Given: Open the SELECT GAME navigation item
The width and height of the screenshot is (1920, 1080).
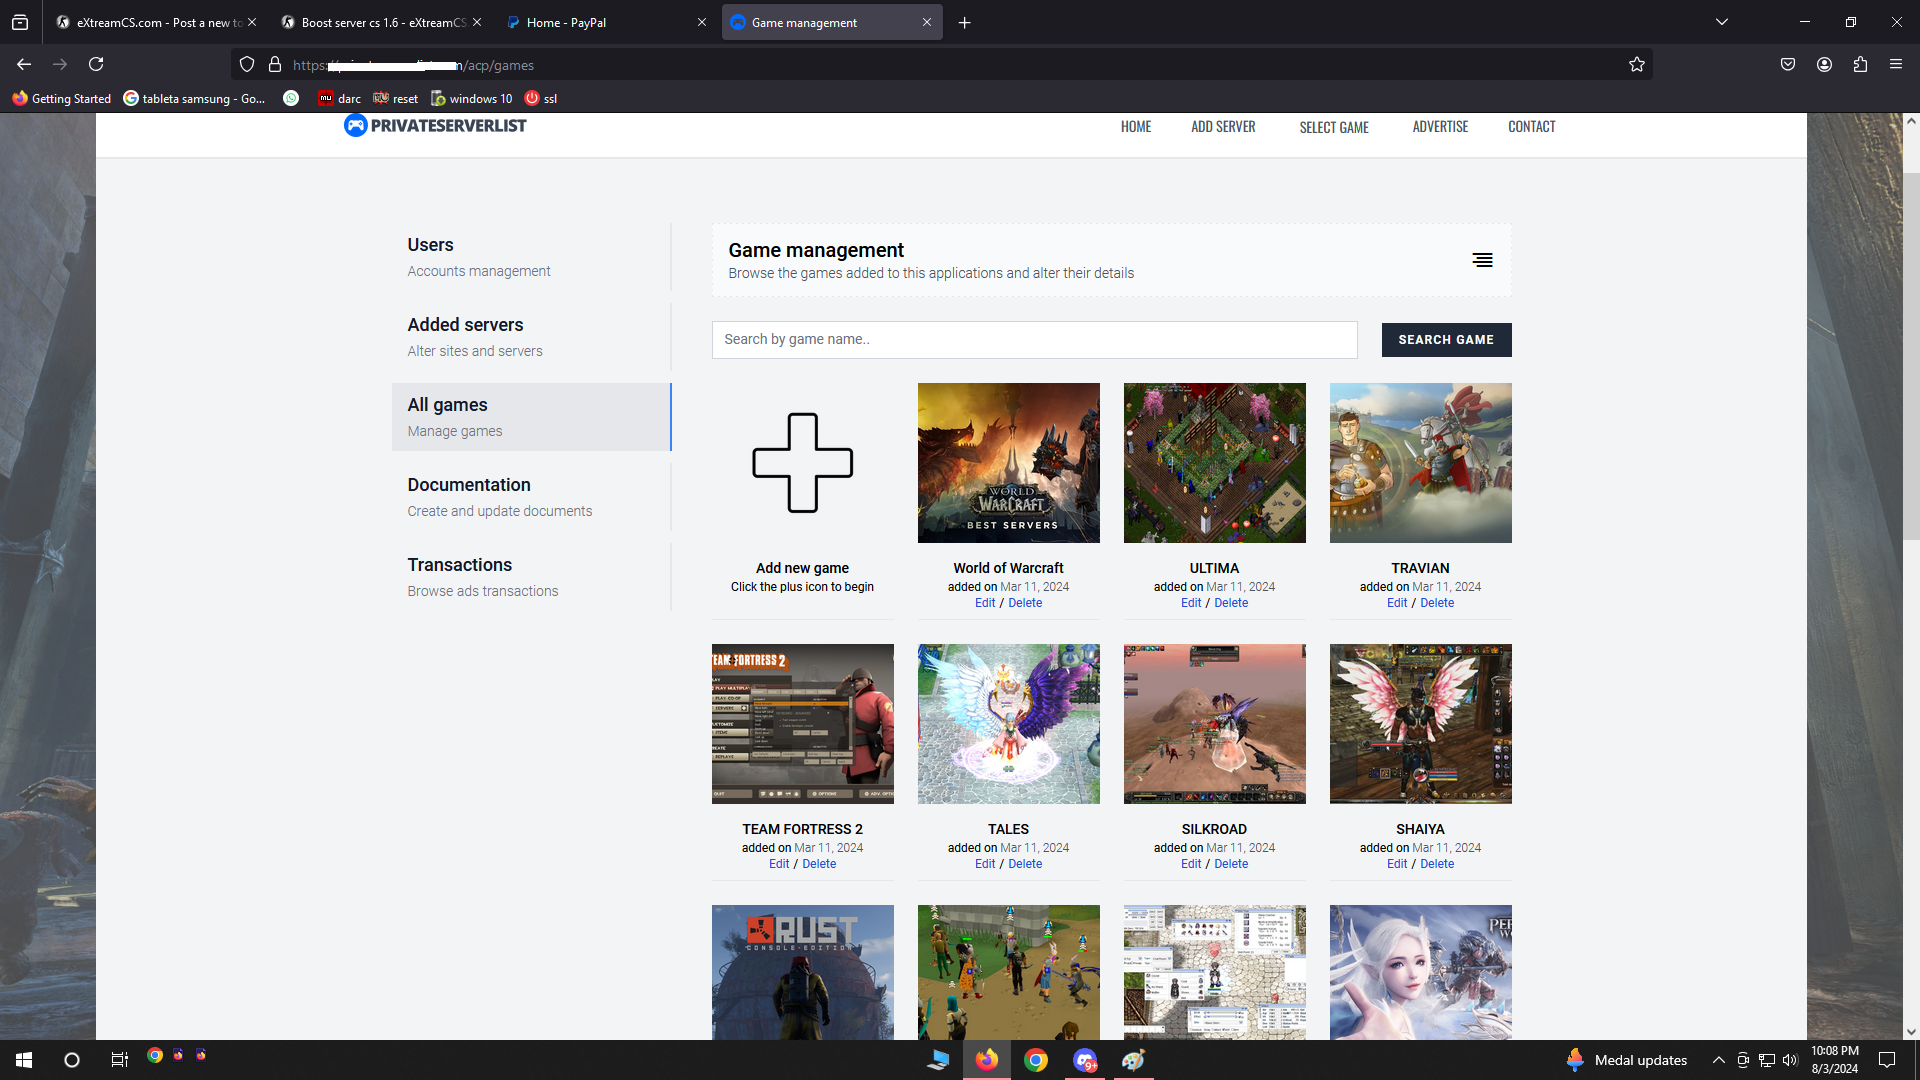Looking at the screenshot, I should pyautogui.click(x=1334, y=127).
